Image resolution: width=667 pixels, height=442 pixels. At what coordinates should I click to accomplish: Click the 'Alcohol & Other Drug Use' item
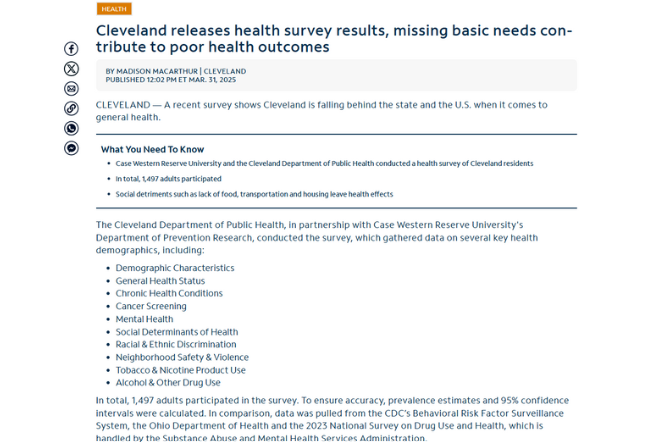tap(168, 383)
